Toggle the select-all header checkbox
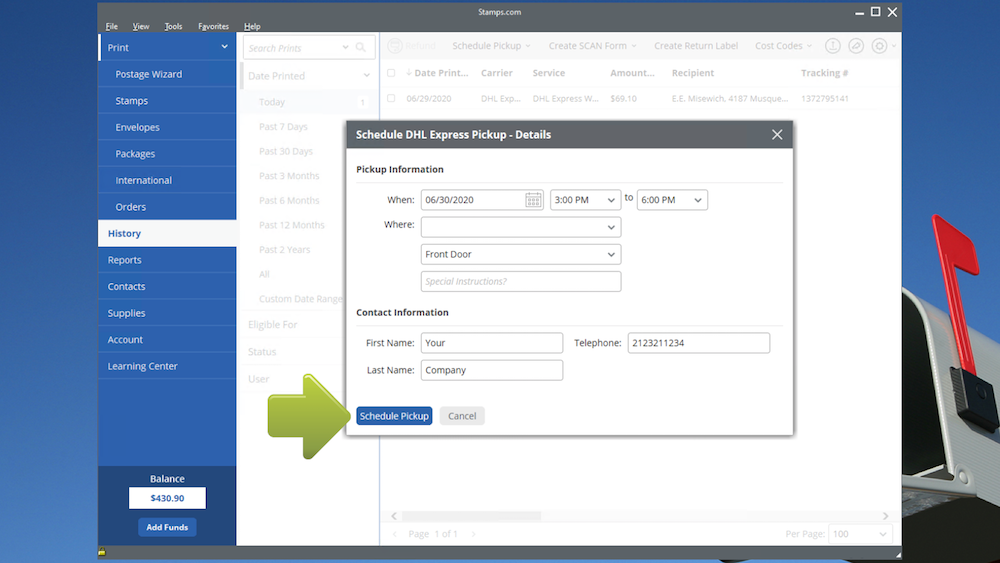 coord(391,73)
